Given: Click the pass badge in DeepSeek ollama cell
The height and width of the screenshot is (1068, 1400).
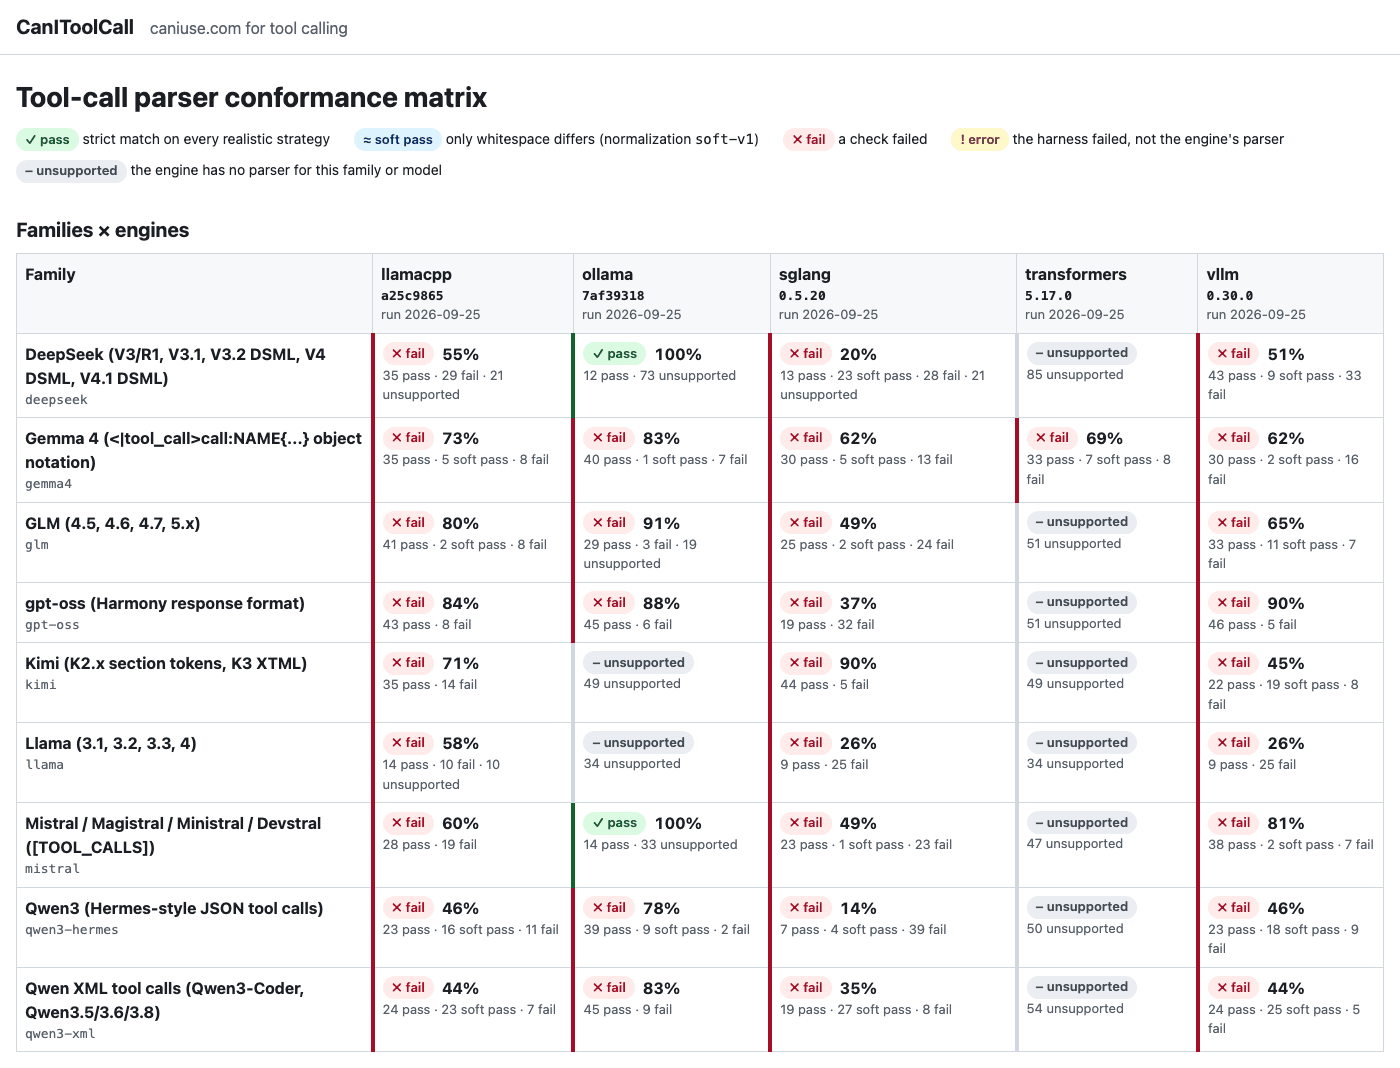Looking at the screenshot, I should pyautogui.click(x=614, y=353).
